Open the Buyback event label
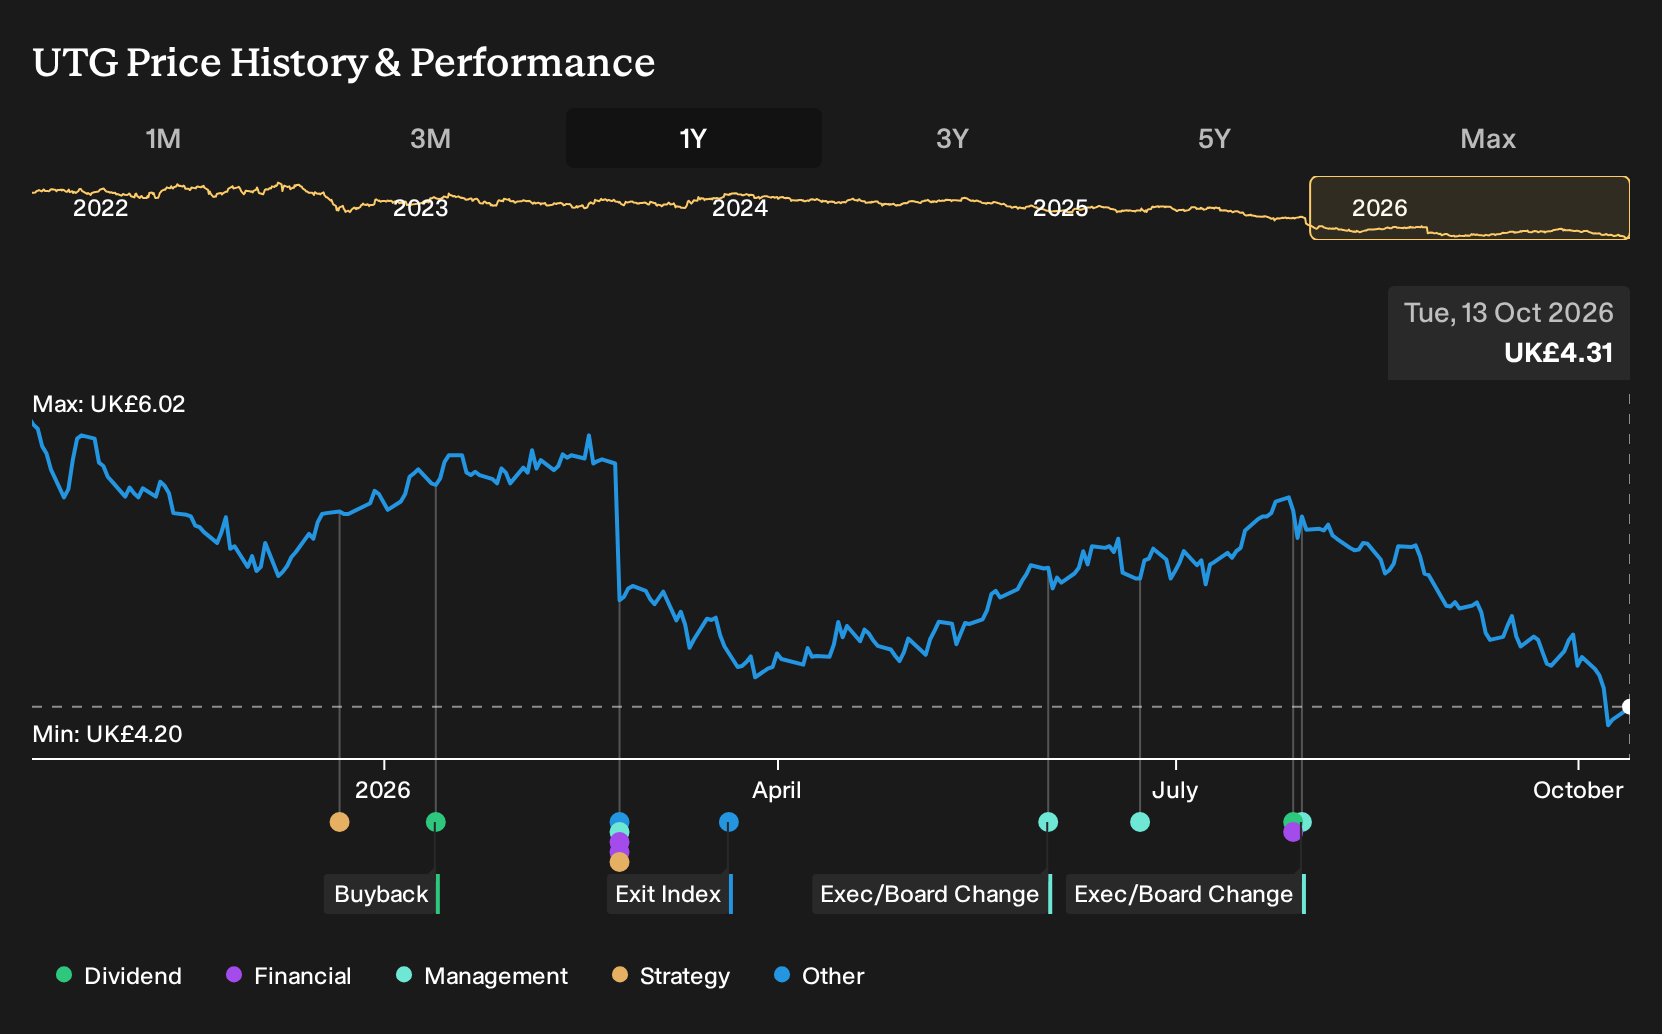The image size is (1662, 1034). pyautogui.click(x=382, y=894)
